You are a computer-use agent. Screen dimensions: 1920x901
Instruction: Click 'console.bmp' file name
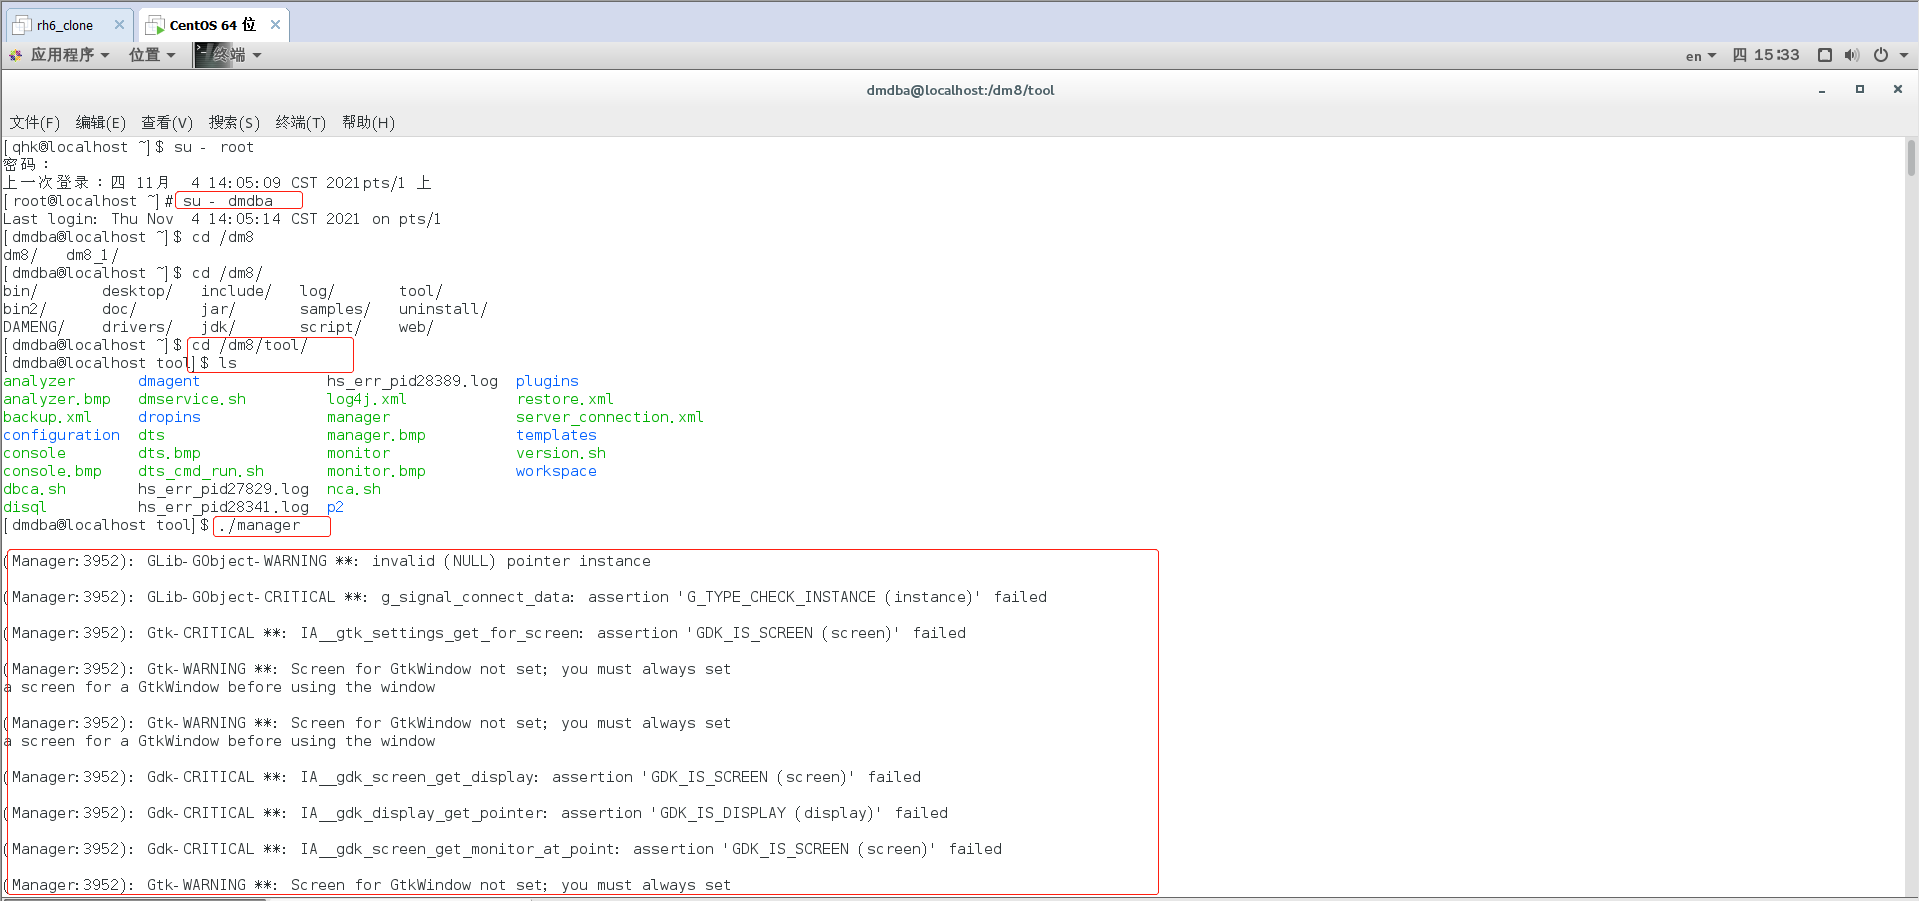(52, 471)
